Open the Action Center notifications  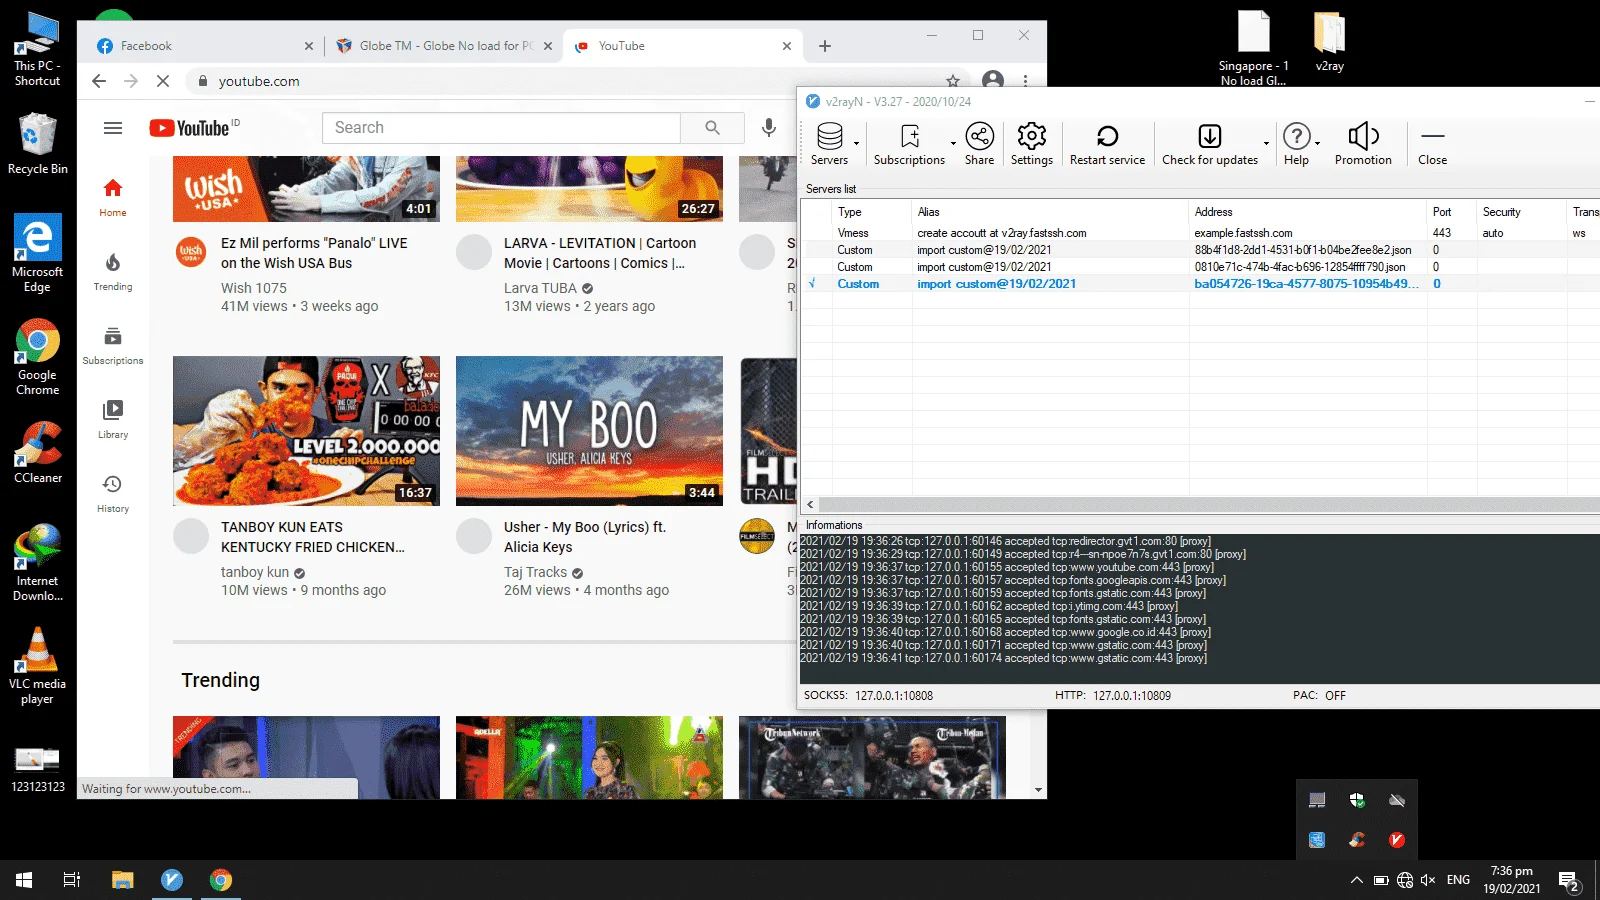click(1569, 880)
